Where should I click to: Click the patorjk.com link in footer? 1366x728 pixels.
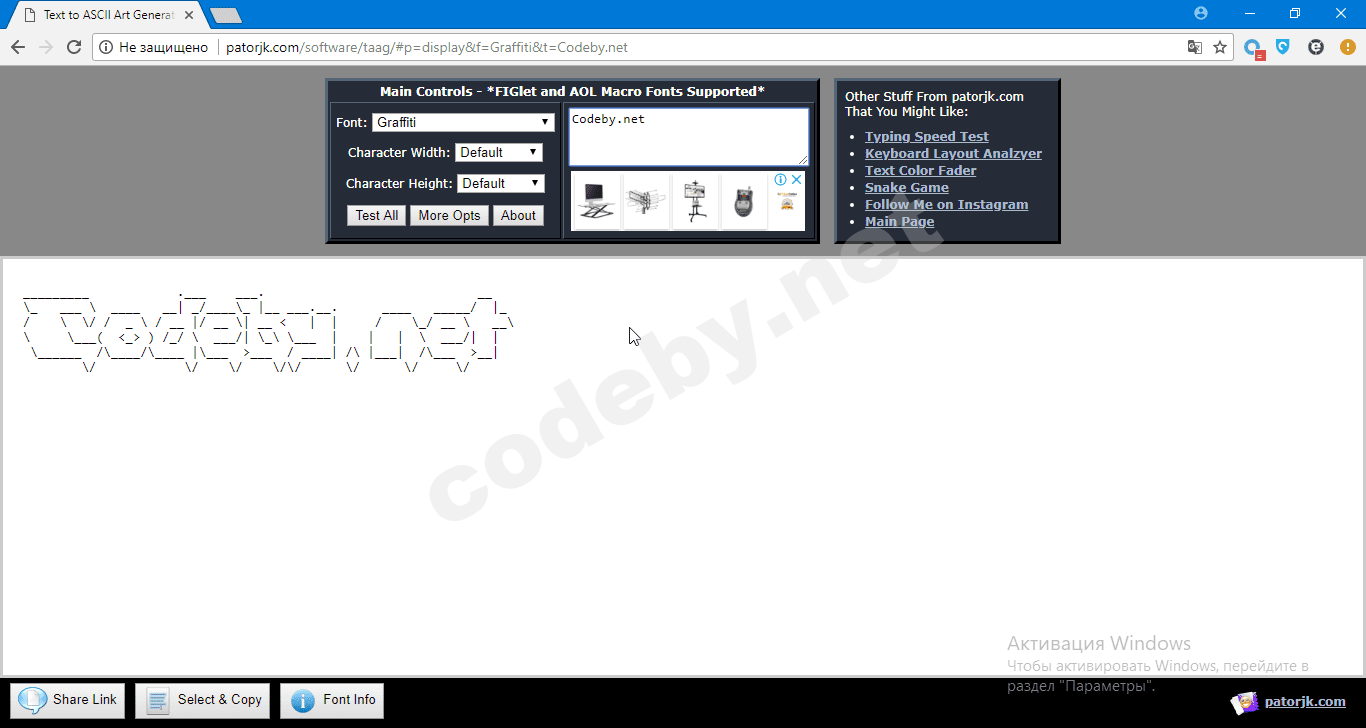click(1305, 702)
